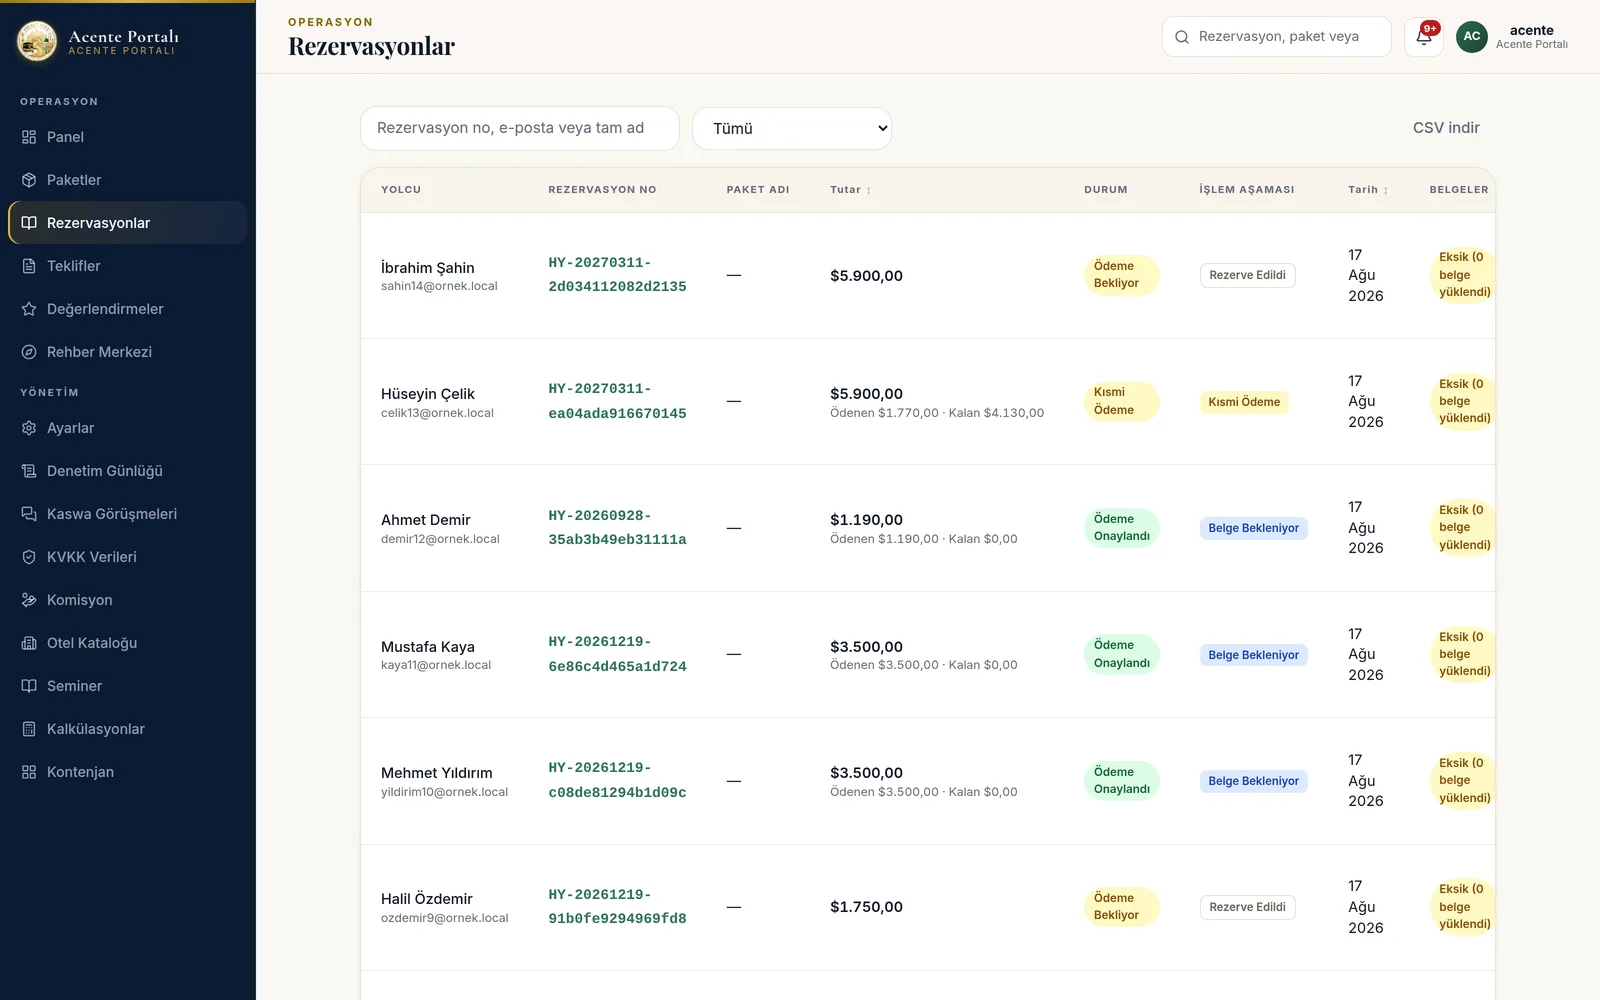
Task: Focus the reservation number search field
Action: coord(520,128)
